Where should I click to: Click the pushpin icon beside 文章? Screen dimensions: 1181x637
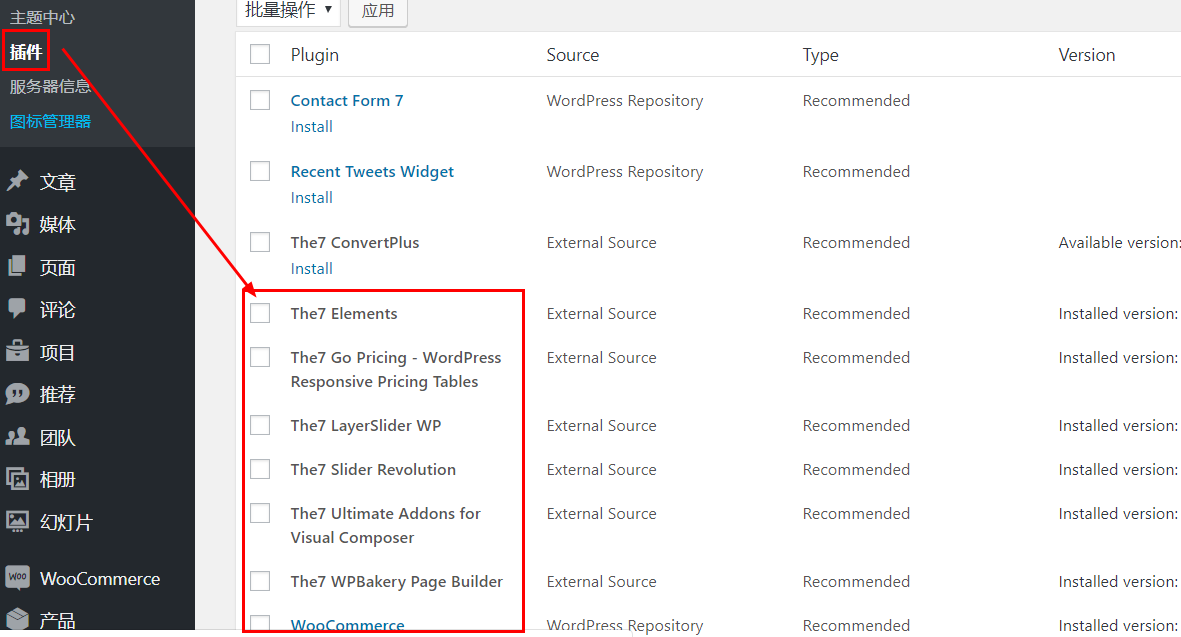pyautogui.click(x=17, y=182)
